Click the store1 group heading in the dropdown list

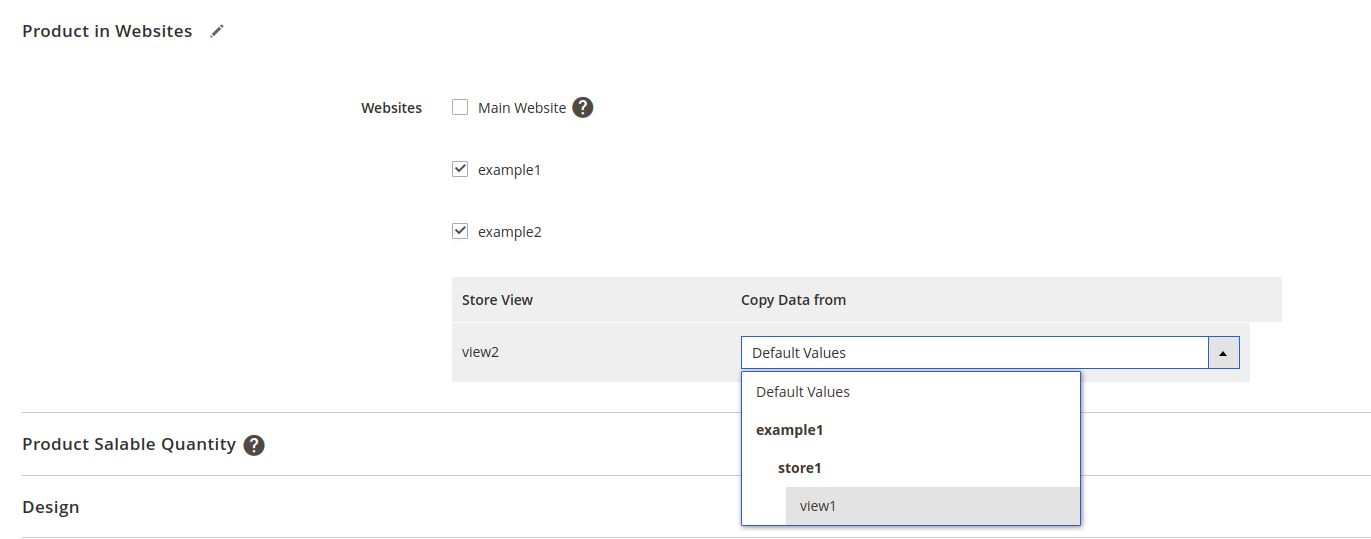click(800, 468)
